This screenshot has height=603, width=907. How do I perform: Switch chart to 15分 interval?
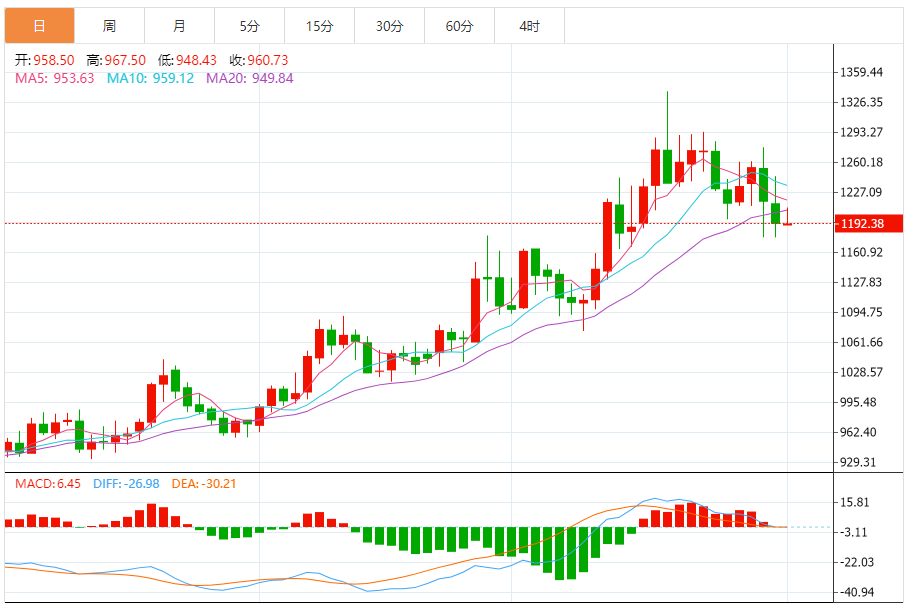[319, 26]
